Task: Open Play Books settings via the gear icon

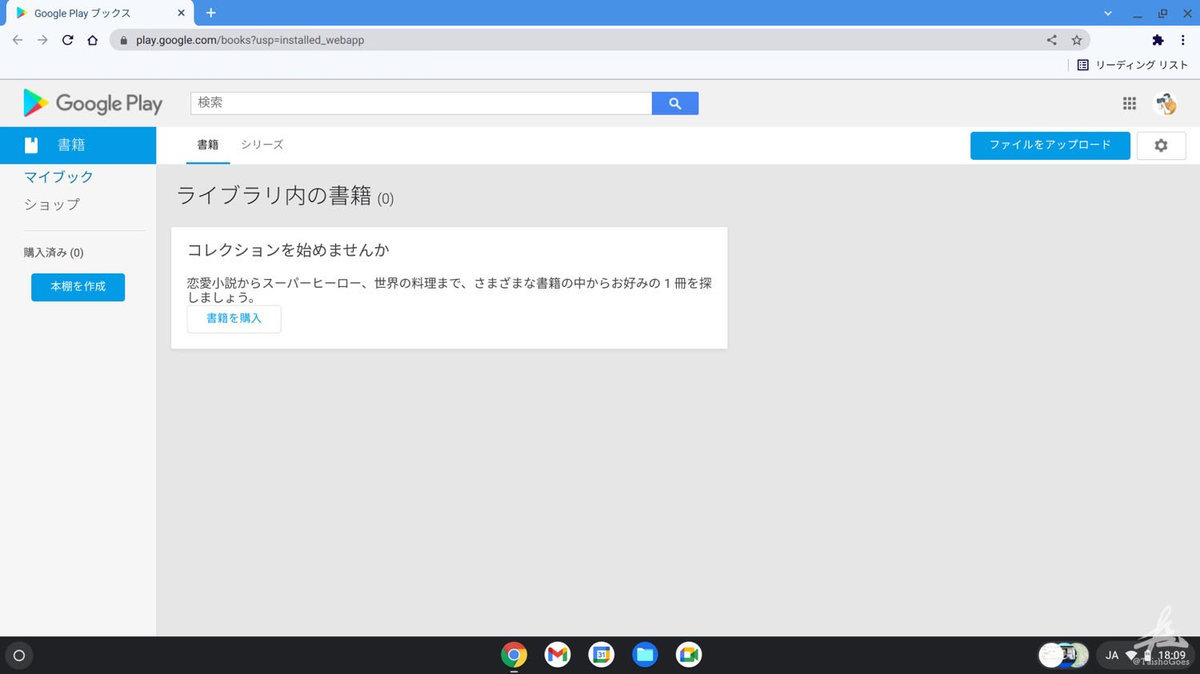Action: click(1160, 145)
